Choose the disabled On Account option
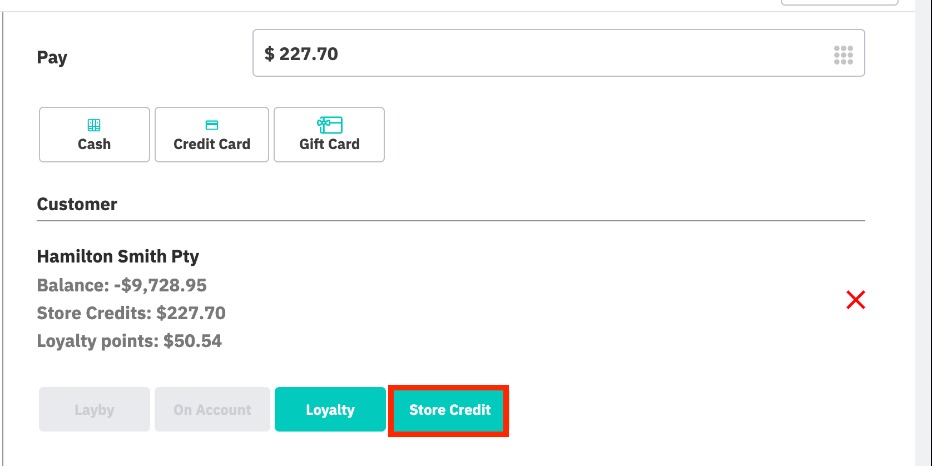The image size is (932, 466). pos(212,410)
